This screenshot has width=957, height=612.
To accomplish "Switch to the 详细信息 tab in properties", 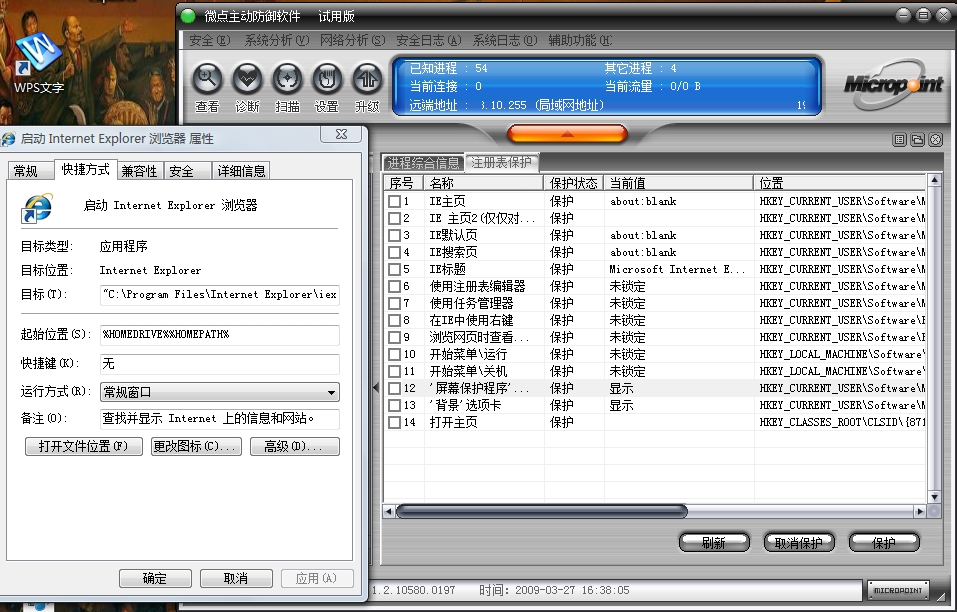I will click(241, 171).
